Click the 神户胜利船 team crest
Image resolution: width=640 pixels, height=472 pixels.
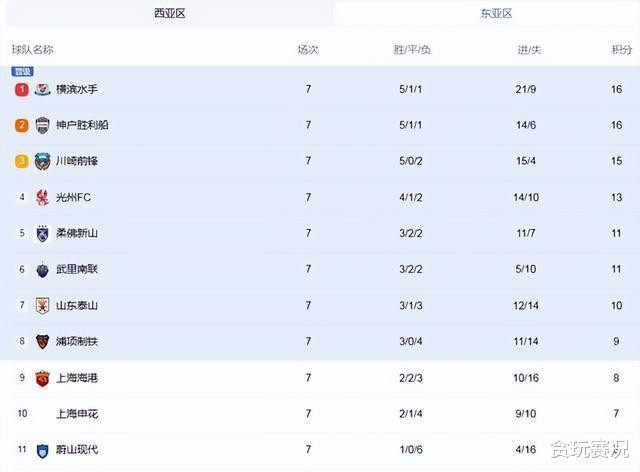point(42,125)
